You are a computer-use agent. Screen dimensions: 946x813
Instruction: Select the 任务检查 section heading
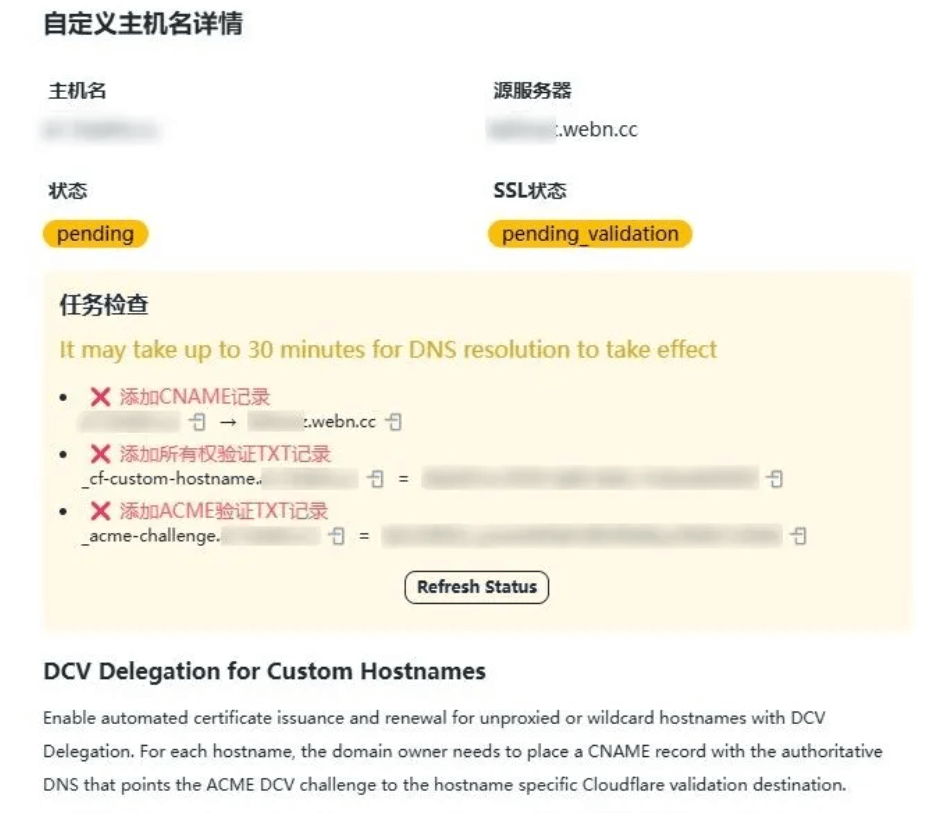pos(105,306)
